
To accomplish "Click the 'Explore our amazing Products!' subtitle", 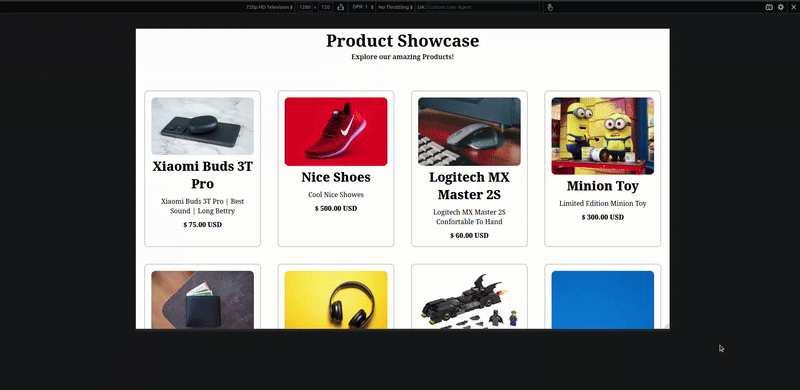I will 403,57.
